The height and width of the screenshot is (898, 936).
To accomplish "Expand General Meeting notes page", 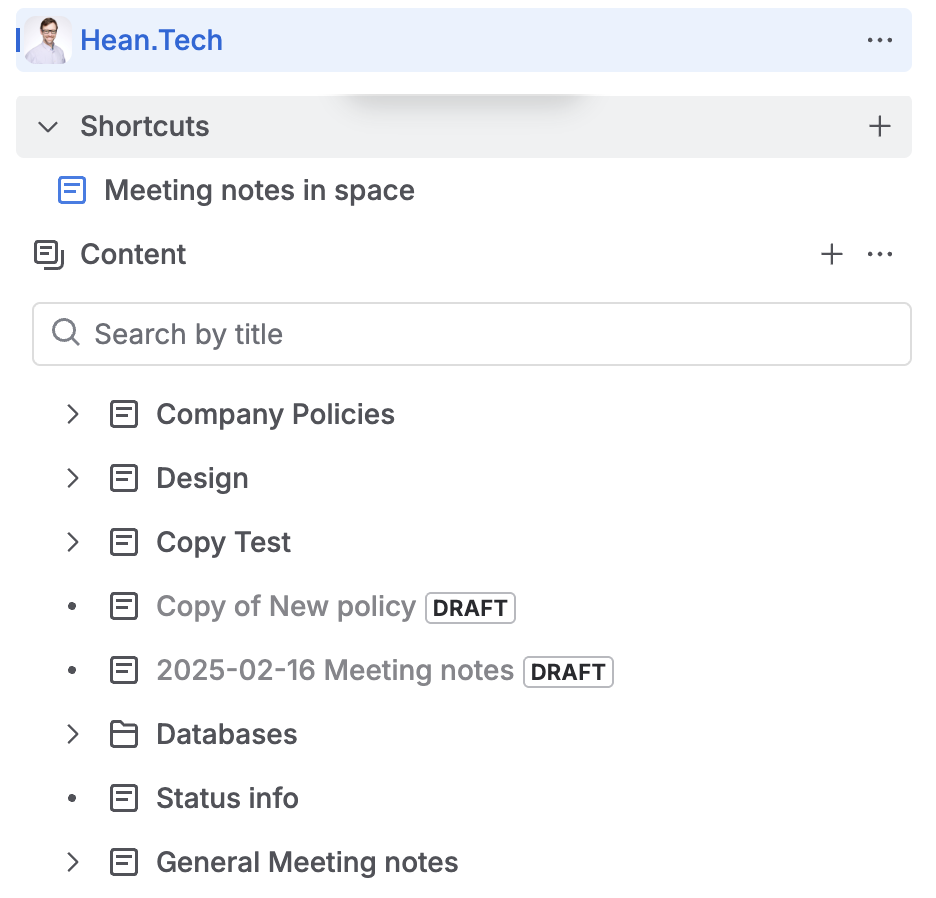I will [72, 862].
